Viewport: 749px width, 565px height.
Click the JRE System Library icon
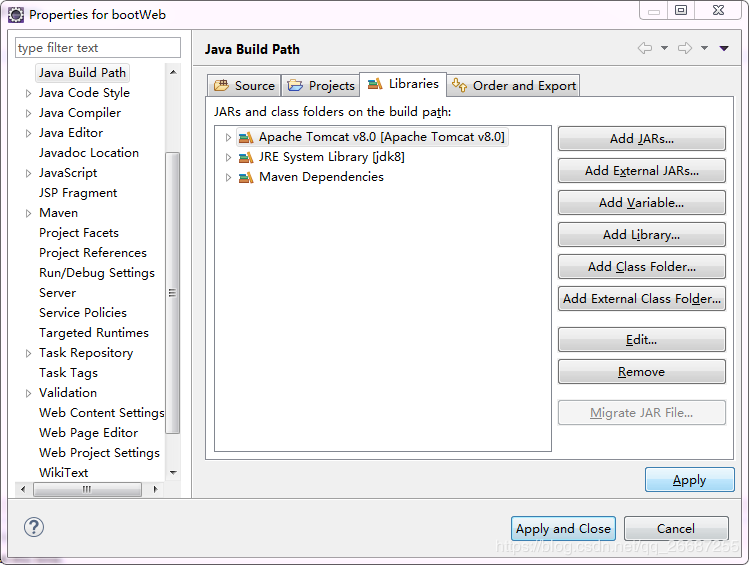(x=246, y=157)
